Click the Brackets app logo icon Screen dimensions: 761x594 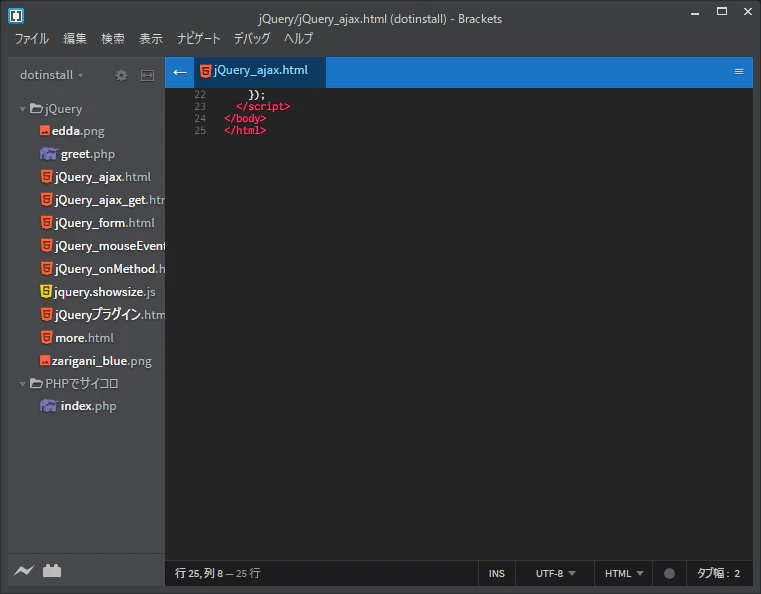pos(16,16)
